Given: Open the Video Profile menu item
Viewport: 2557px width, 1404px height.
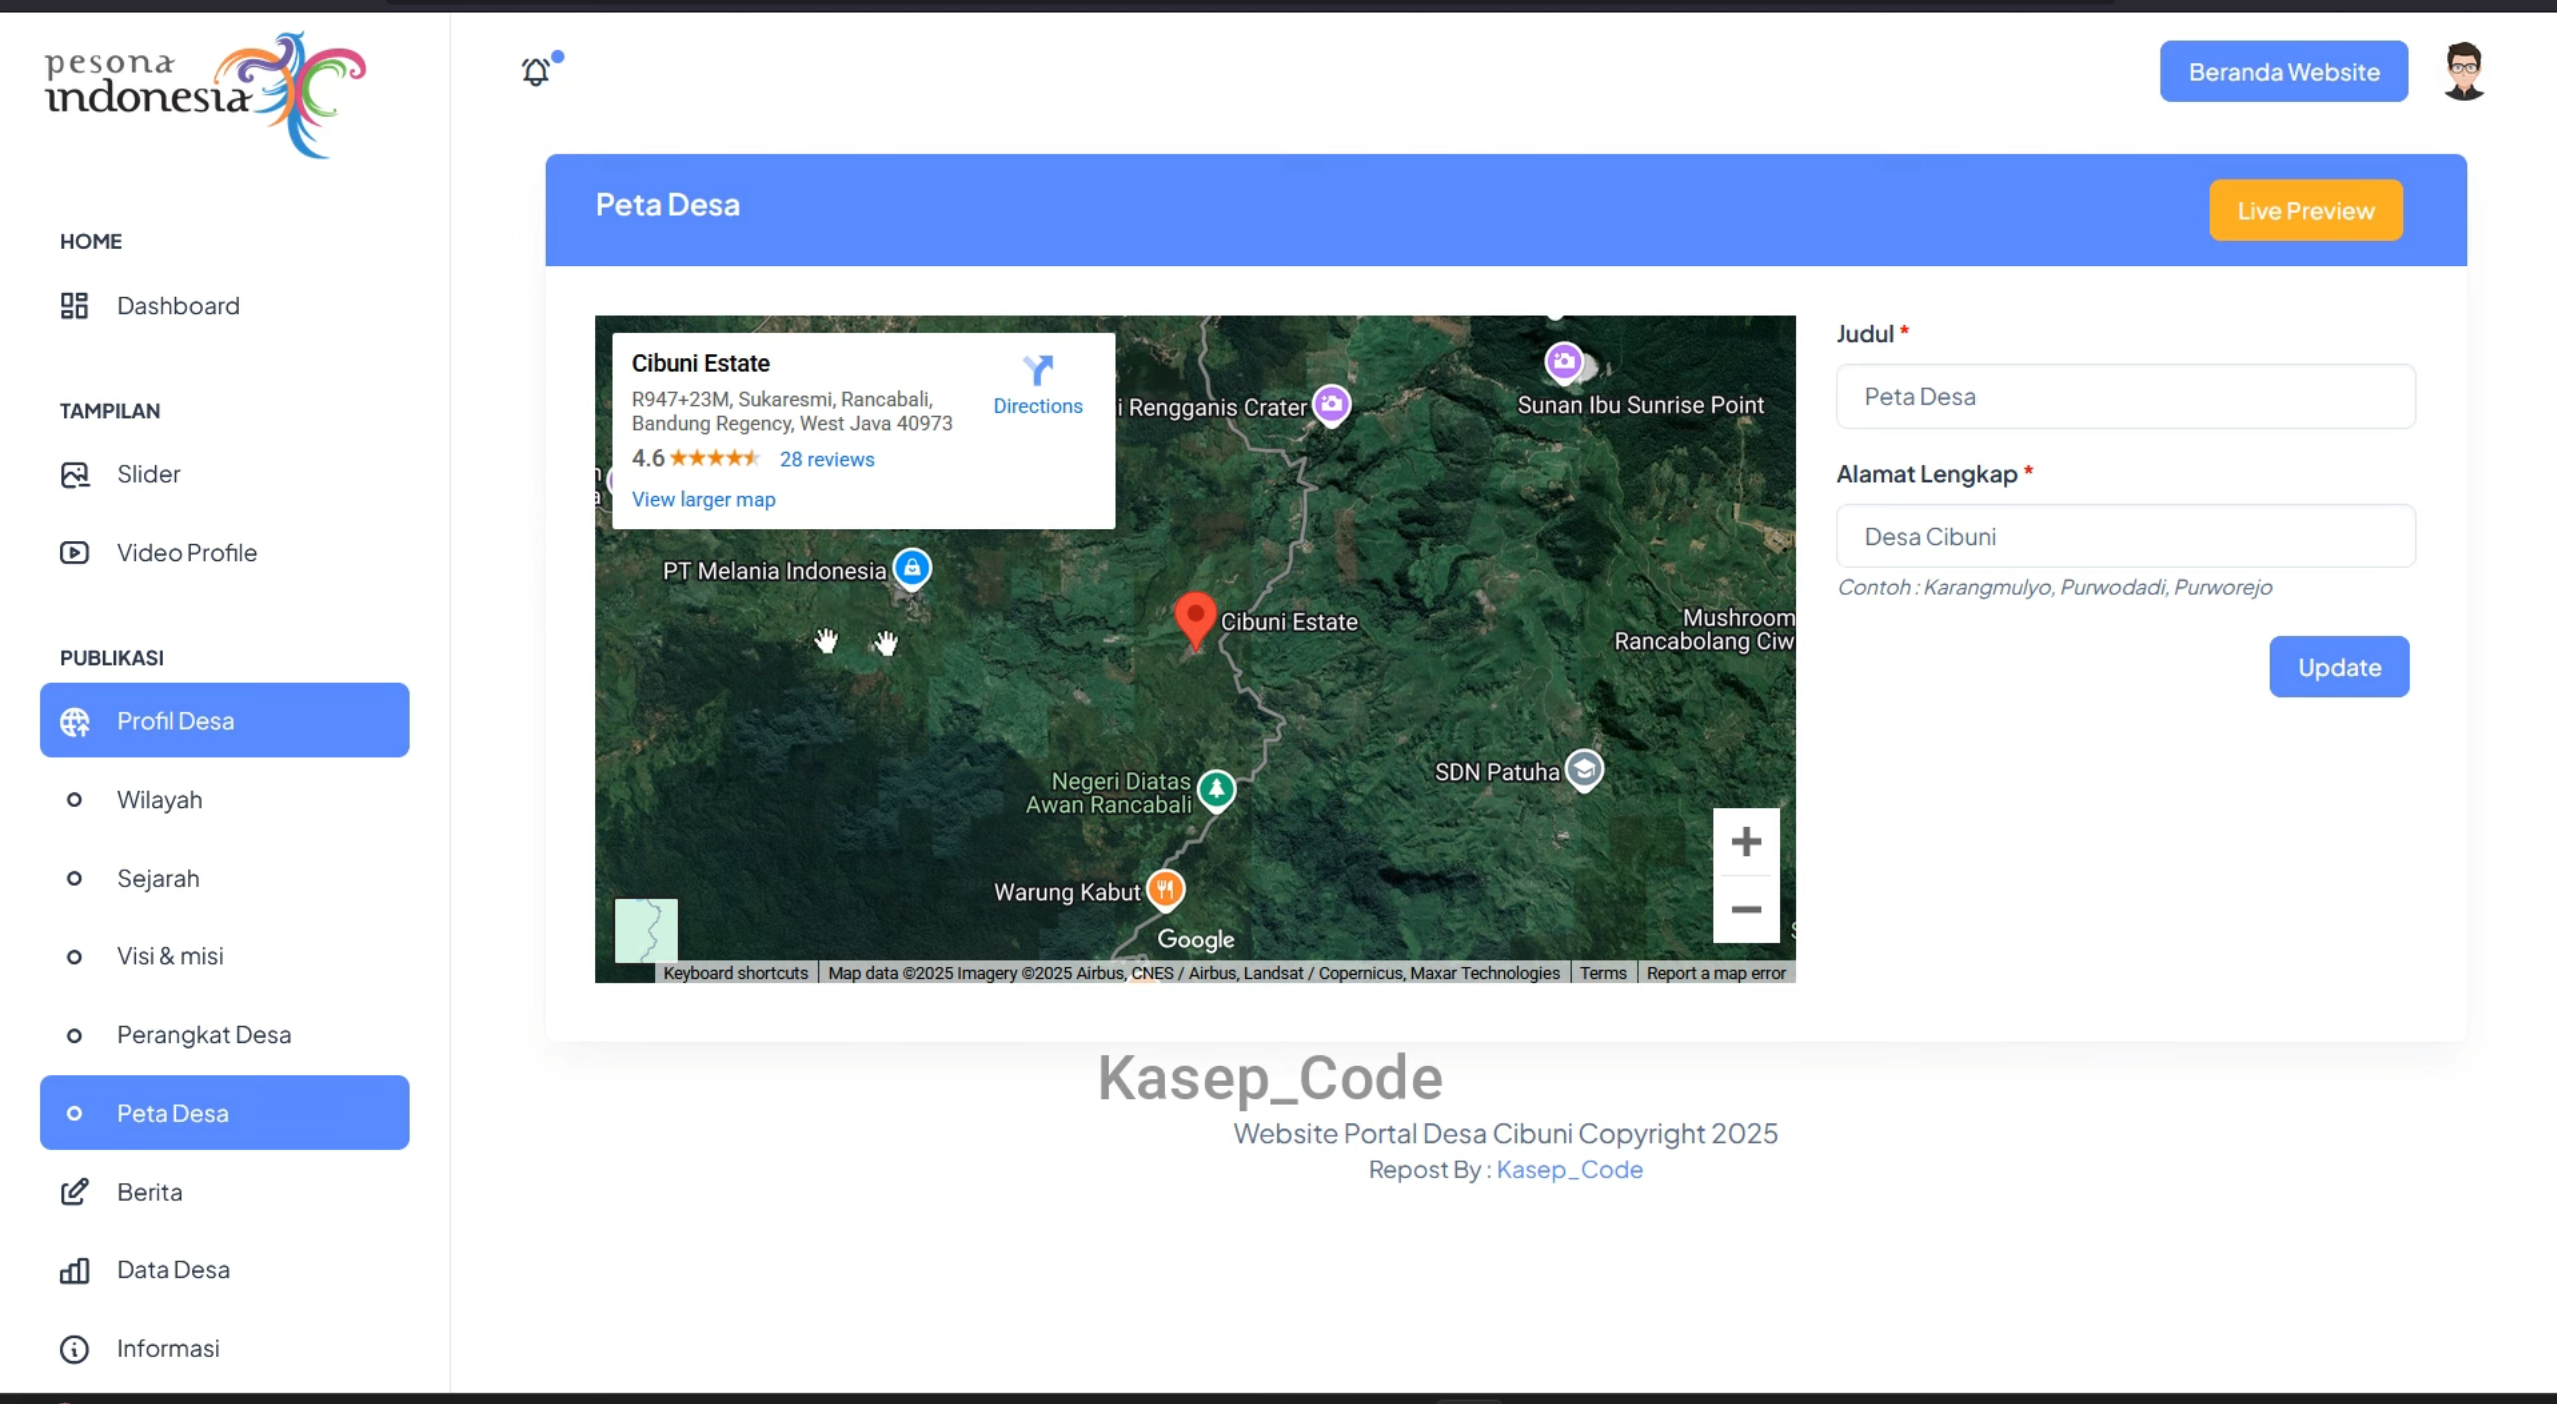Looking at the screenshot, I should (225, 553).
